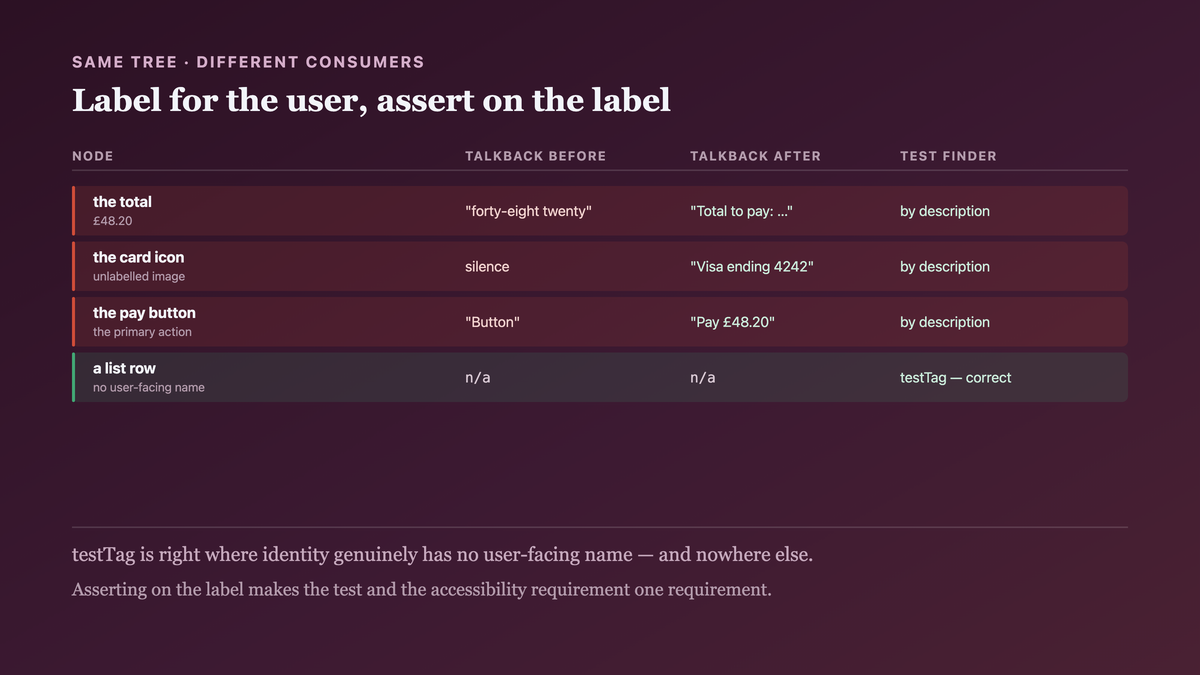The height and width of the screenshot is (675, 1200).
Task: Click the 'silence' cell
Action: coord(487,267)
